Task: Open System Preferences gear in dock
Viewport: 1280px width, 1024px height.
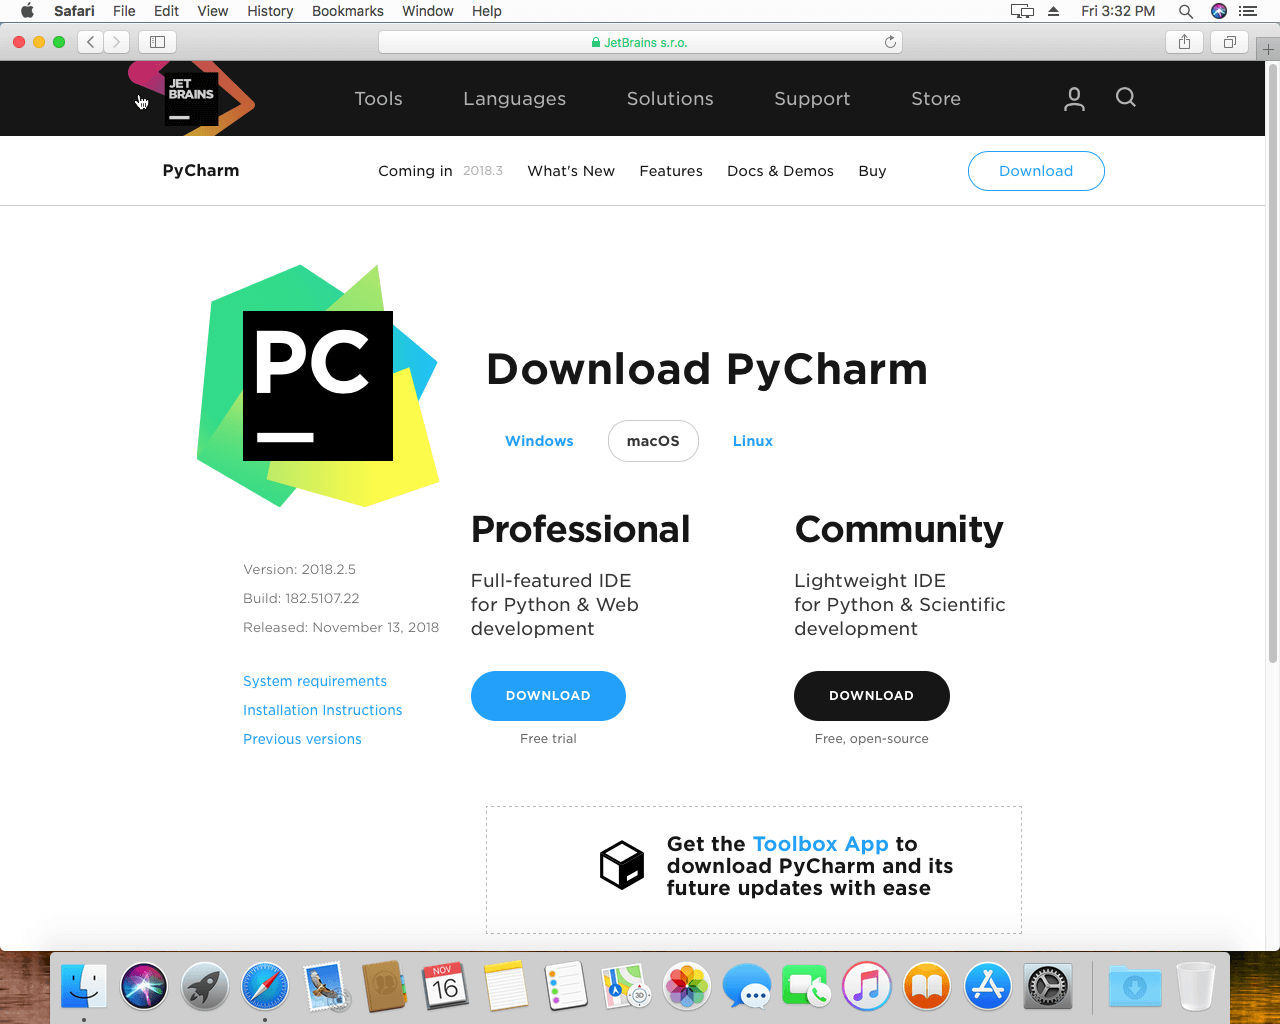Action: (1048, 987)
